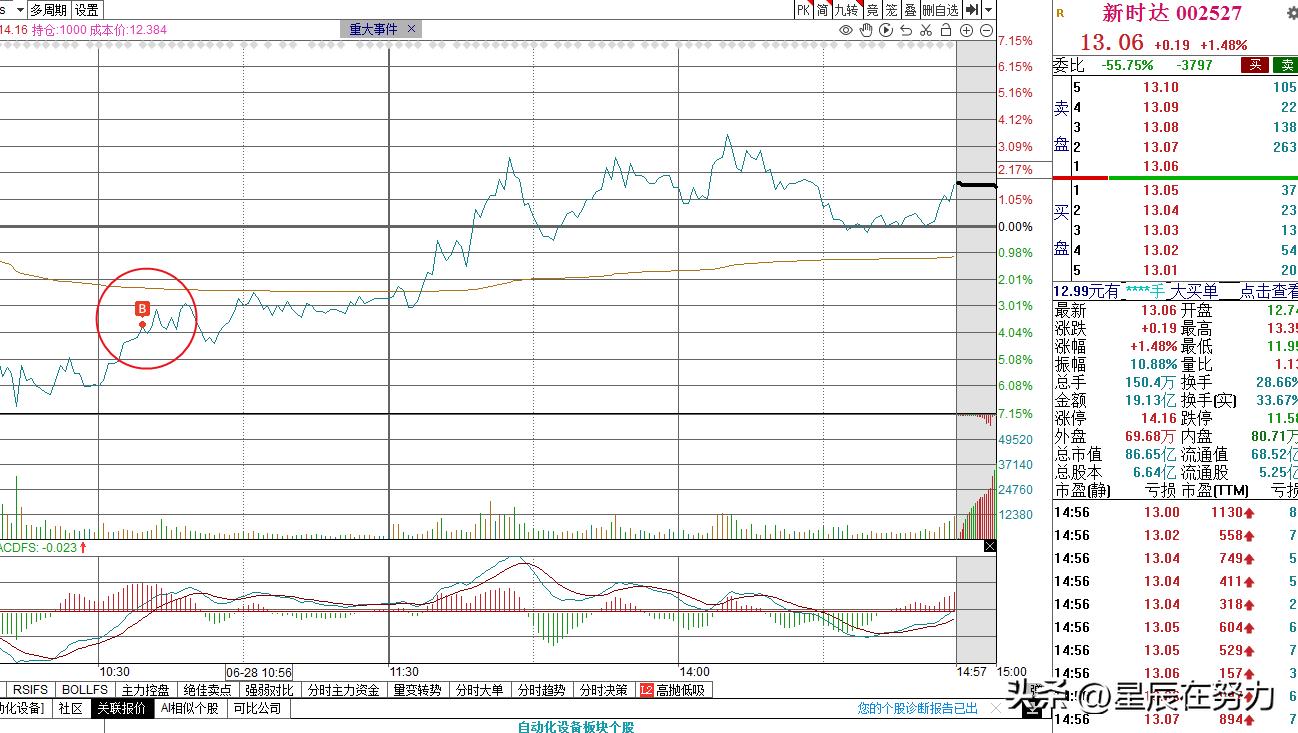Open the 多周期 multi-period menu

coord(48,10)
